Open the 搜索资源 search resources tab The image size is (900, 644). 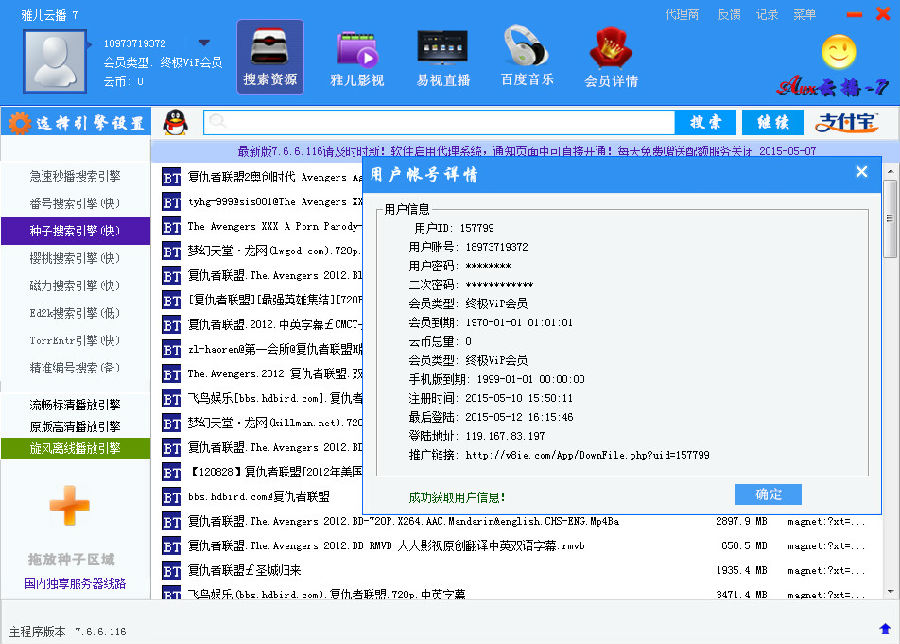point(270,57)
